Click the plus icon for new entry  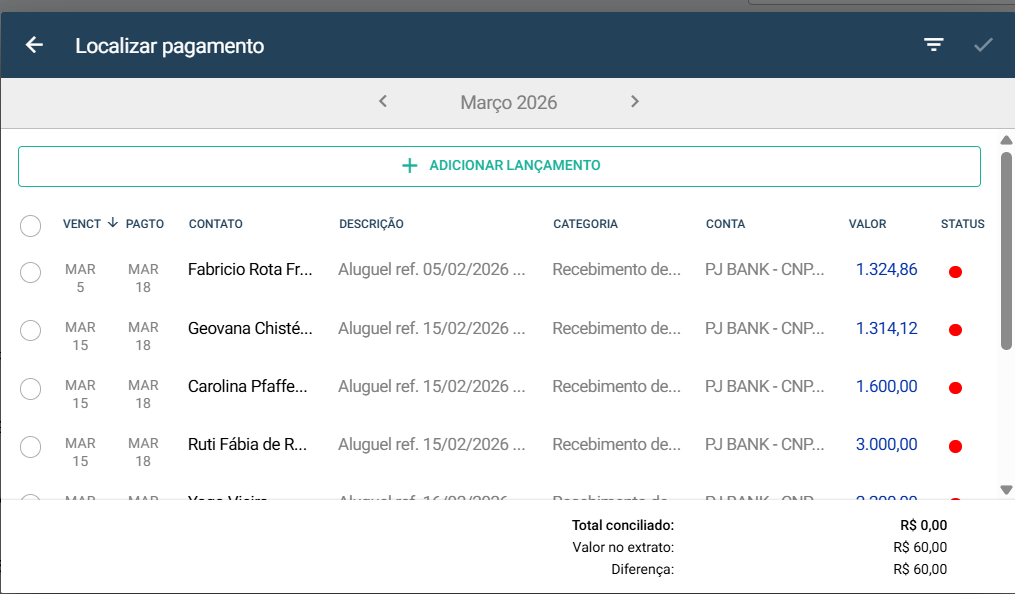pos(410,166)
